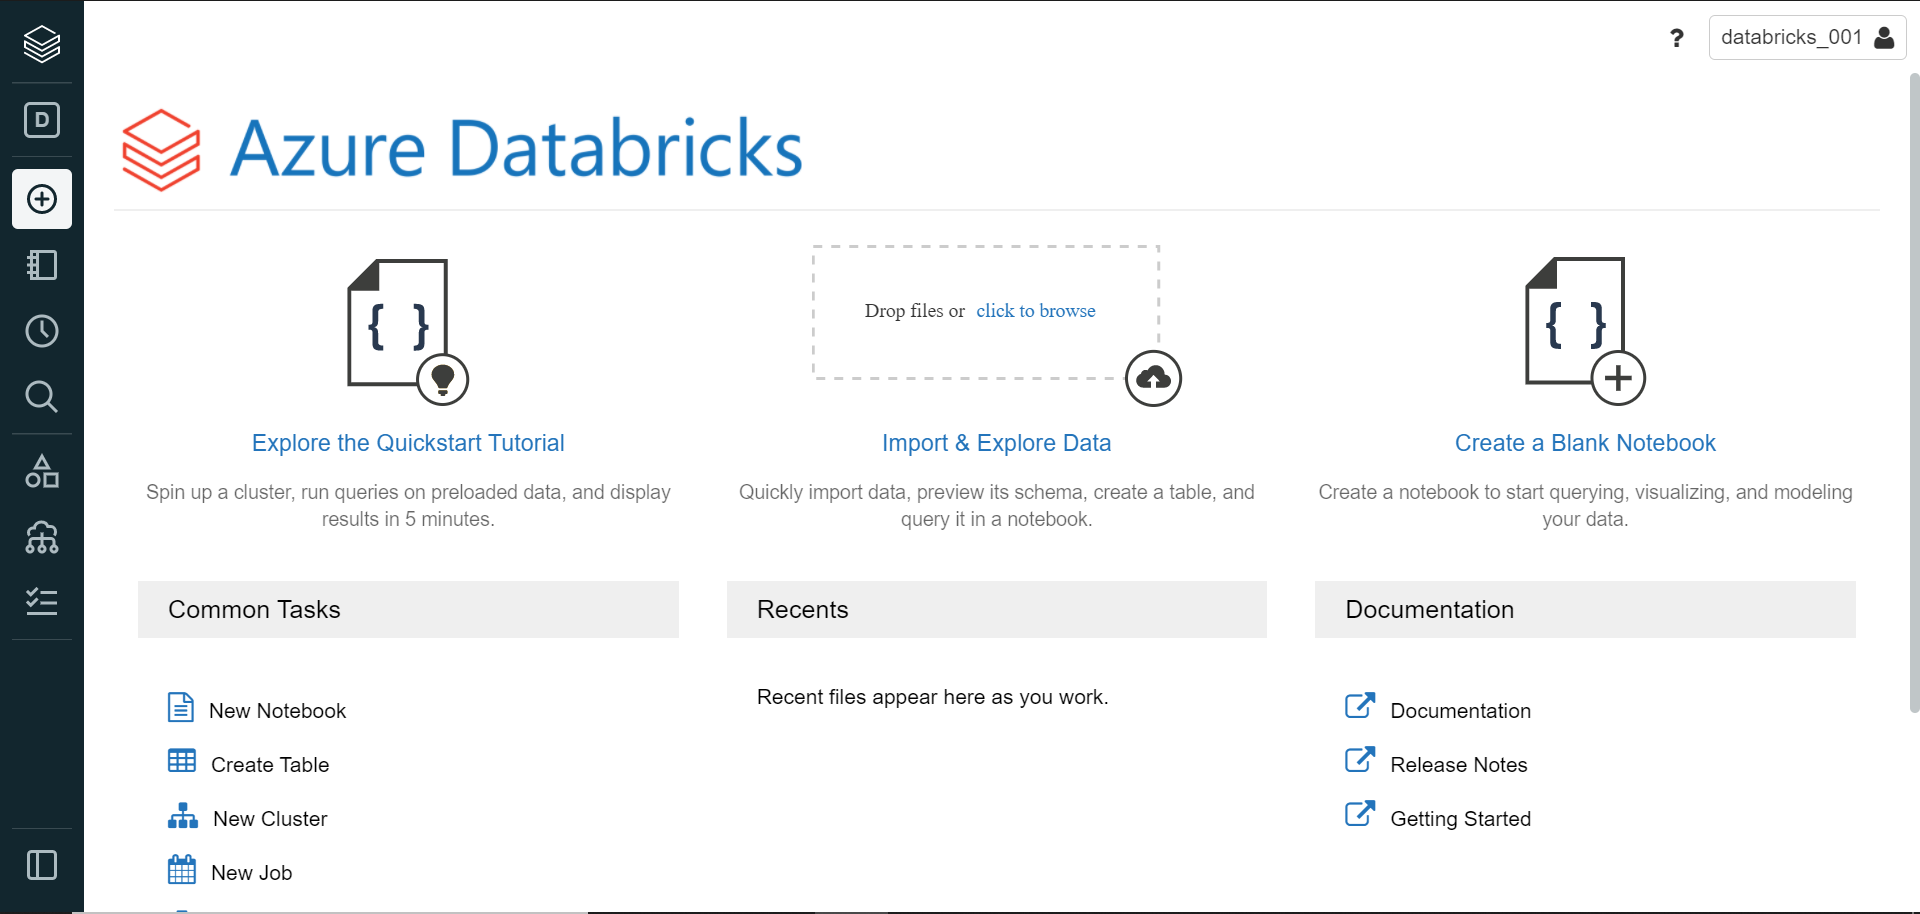The image size is (1920, 914).
Task: Open the Data Science workspace switcher icon
Action: (42, 120)
